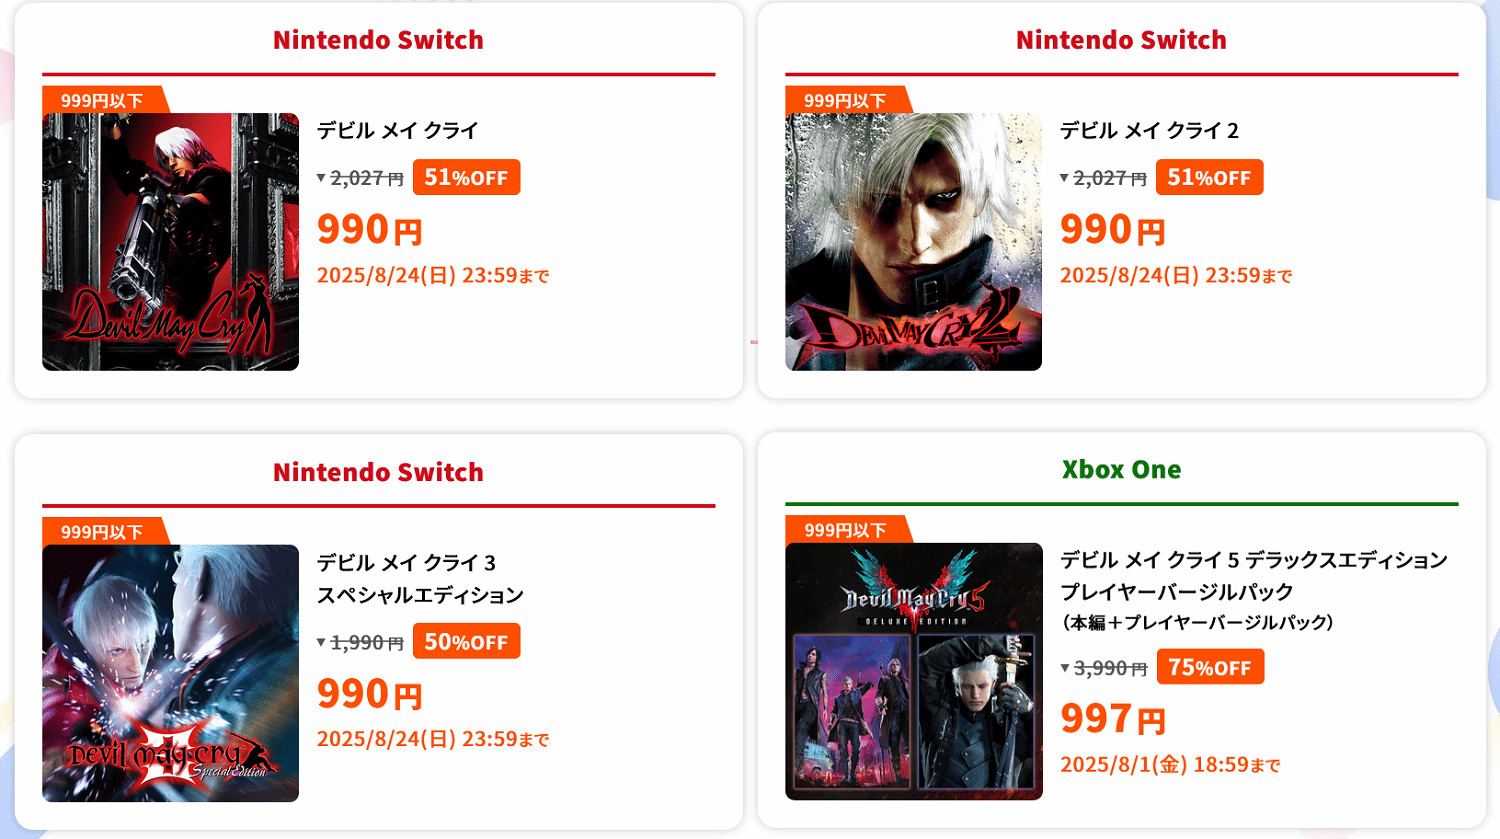The width and height of the screenshot is (1500, 839).
Task: Click the 999円以下 badge on Devil May Cry 3
Action: click(102, 532)
